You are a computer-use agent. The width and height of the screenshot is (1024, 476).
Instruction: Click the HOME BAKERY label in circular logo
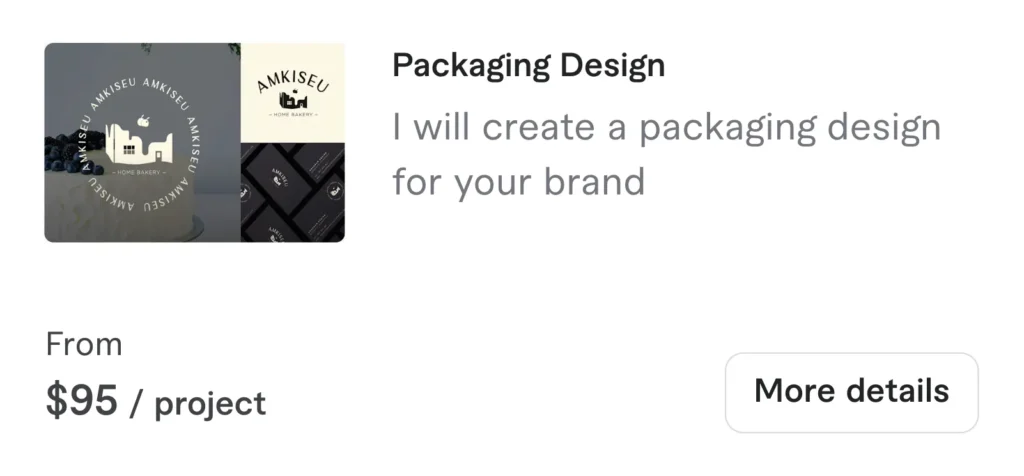(x=139, y=172)
